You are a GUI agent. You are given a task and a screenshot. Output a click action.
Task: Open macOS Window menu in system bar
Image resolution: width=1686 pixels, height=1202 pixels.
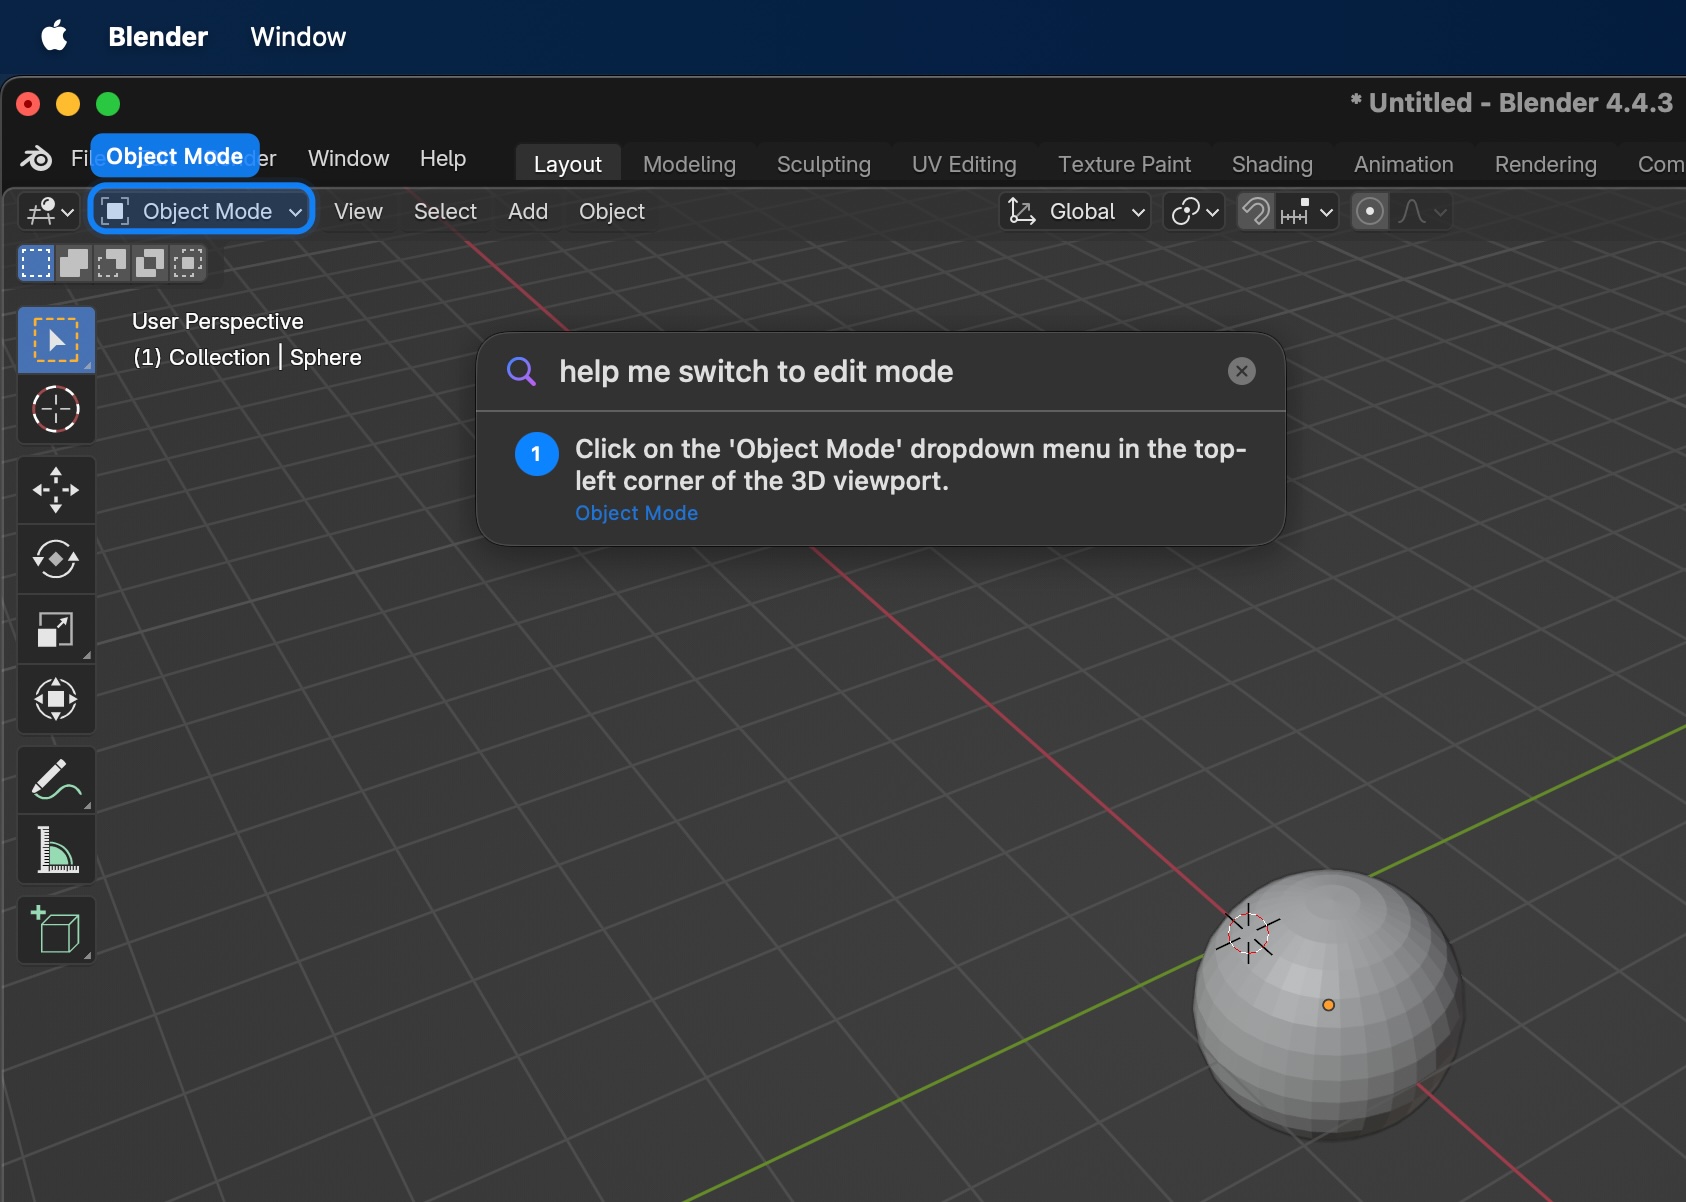pos(298,37)
